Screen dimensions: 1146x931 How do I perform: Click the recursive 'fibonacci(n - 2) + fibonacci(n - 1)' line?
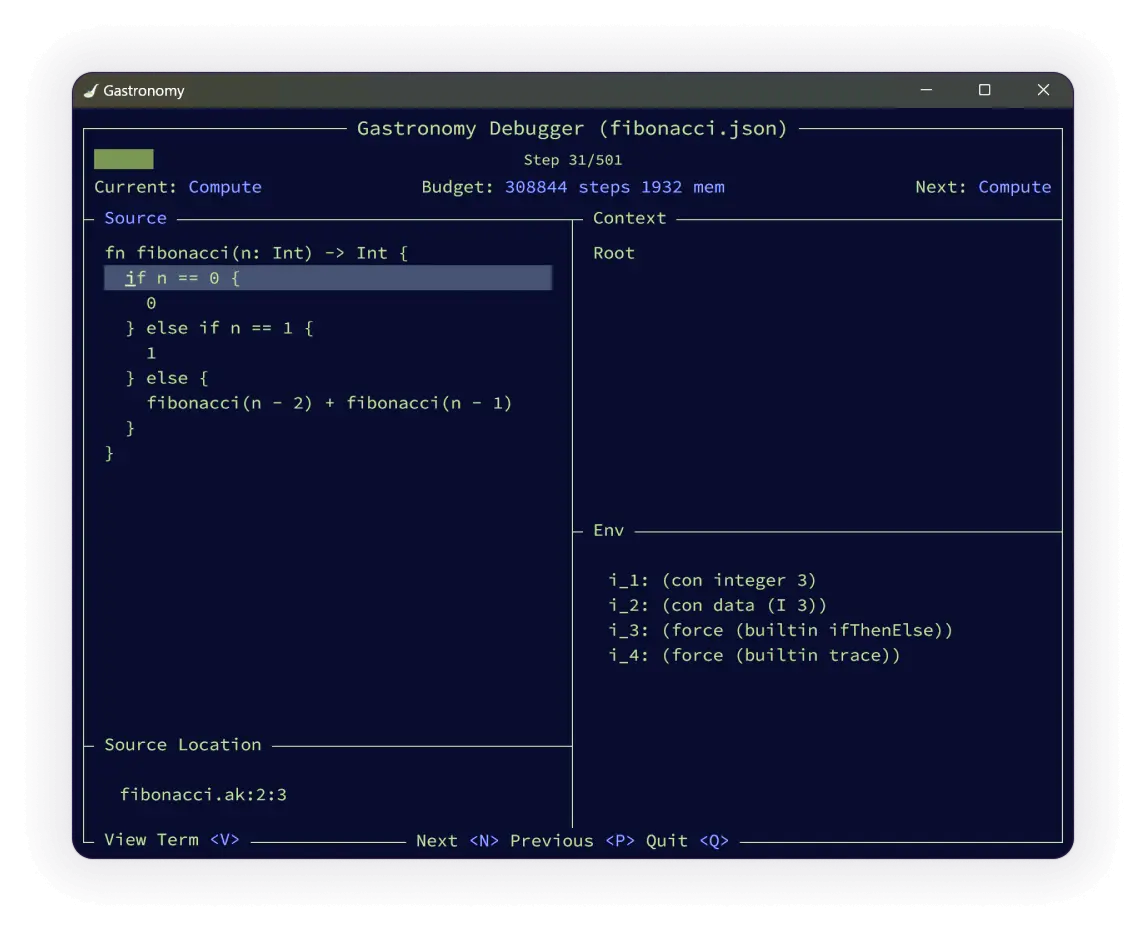pos(329,403)
